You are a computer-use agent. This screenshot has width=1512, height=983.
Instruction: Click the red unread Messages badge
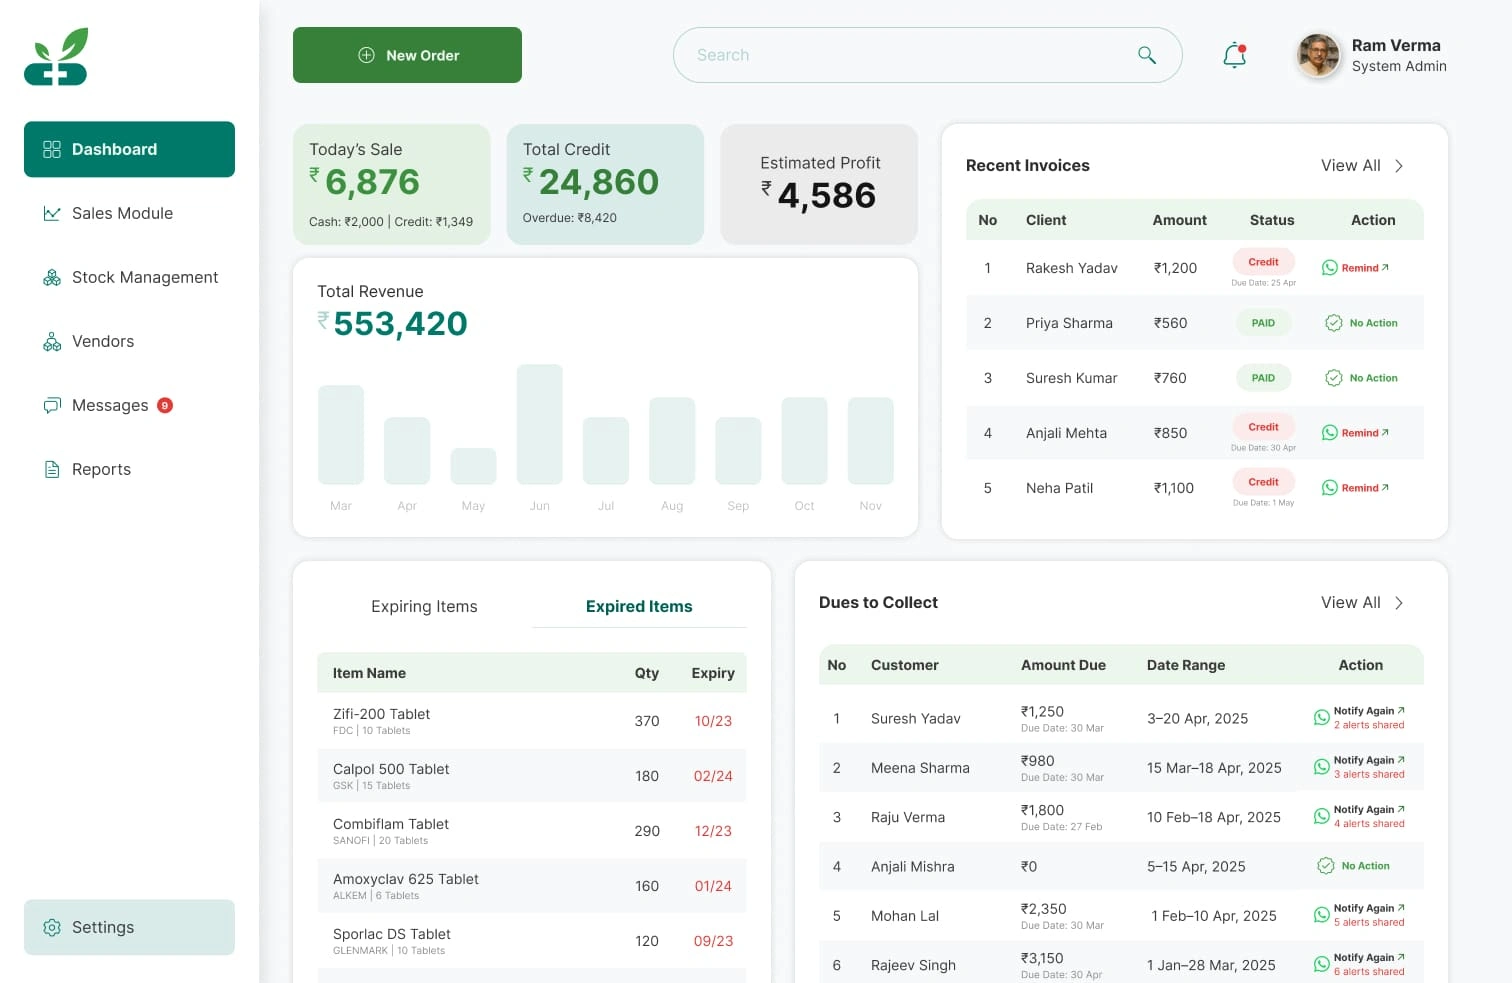(x=165, y=405)
